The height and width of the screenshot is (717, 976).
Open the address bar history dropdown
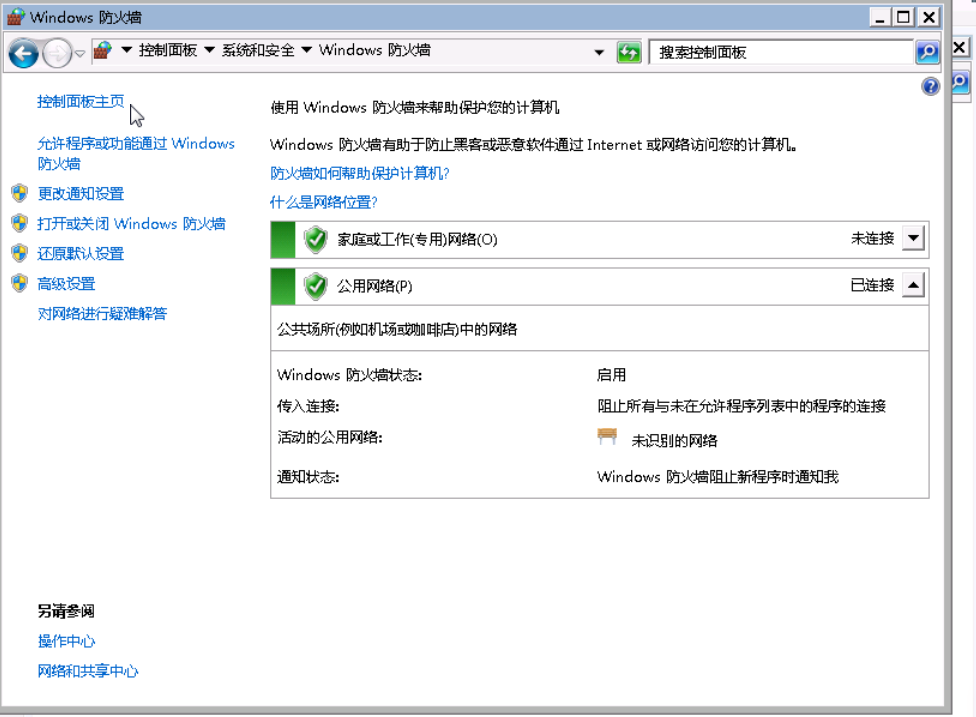pos(599,52)
